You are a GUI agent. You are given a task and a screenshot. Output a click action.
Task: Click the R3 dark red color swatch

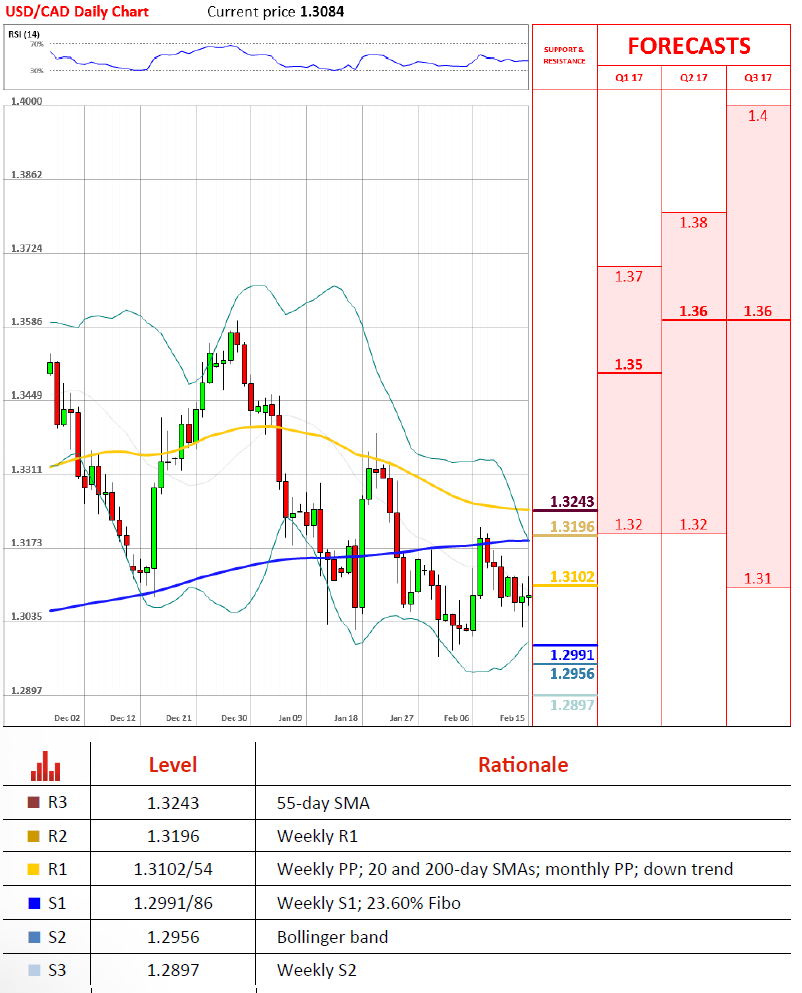click(34, 802)
